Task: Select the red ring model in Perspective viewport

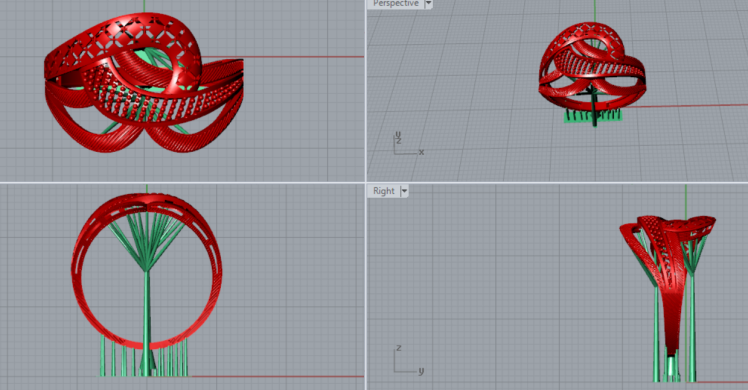Action: click(592, 67)
